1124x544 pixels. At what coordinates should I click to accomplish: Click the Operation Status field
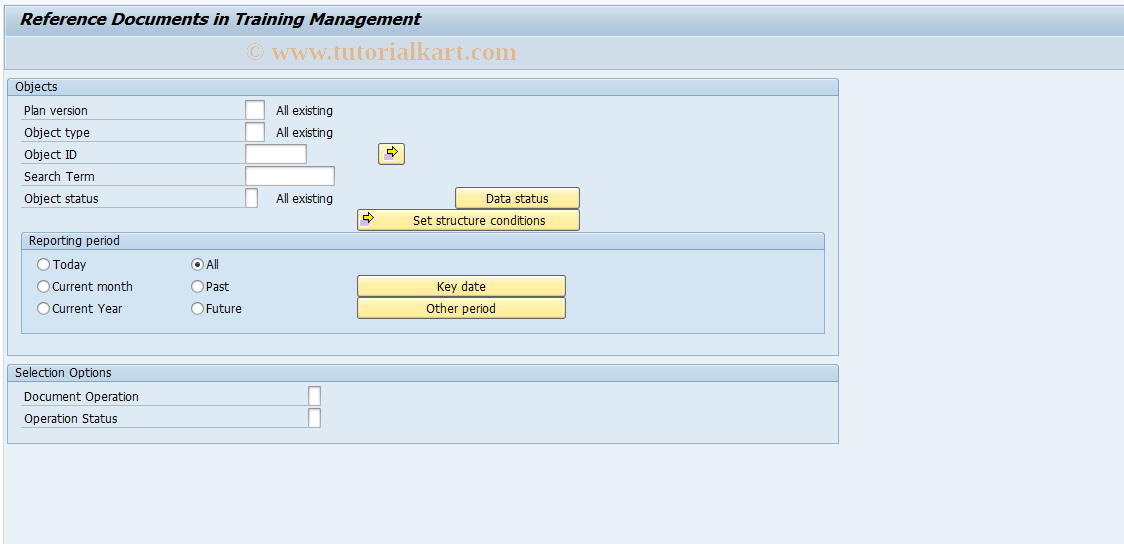pos(314,419)
